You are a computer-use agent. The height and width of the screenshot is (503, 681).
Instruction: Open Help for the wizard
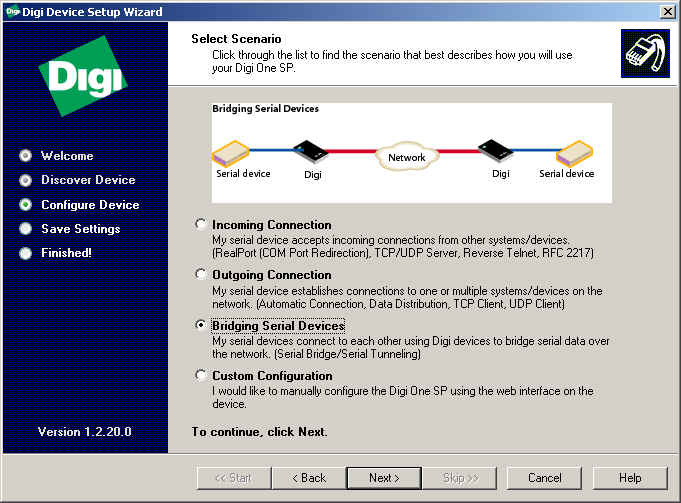(630, 478)
